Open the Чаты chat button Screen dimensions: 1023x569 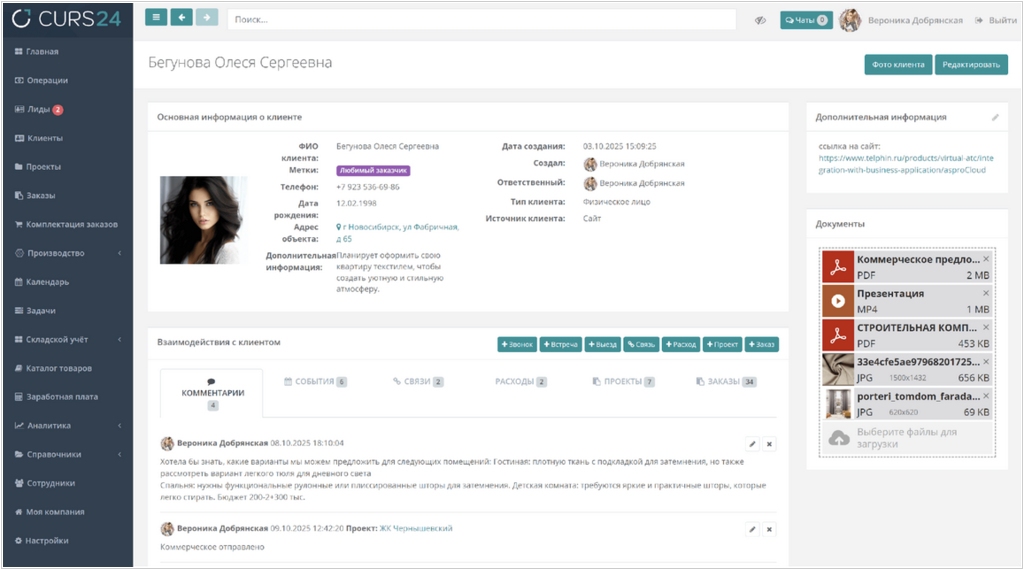[x=805, y=20]
